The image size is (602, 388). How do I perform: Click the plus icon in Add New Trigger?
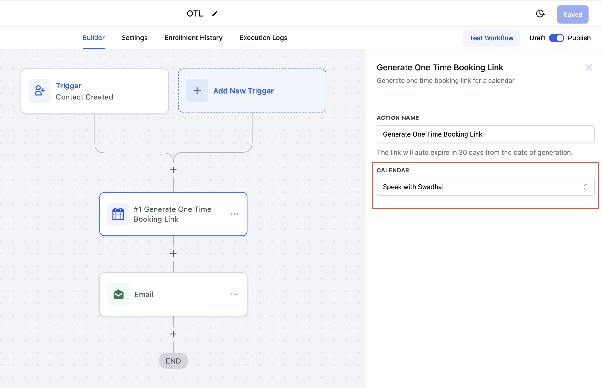pyautogui.click(x=197, y=91)
